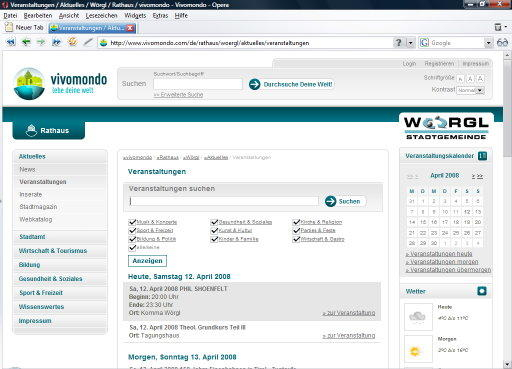Viewport: 512px width, 369px height.
Task: Open Wirtschaft & Tourismus sidebar section
Action: click(x=53, y=251)
